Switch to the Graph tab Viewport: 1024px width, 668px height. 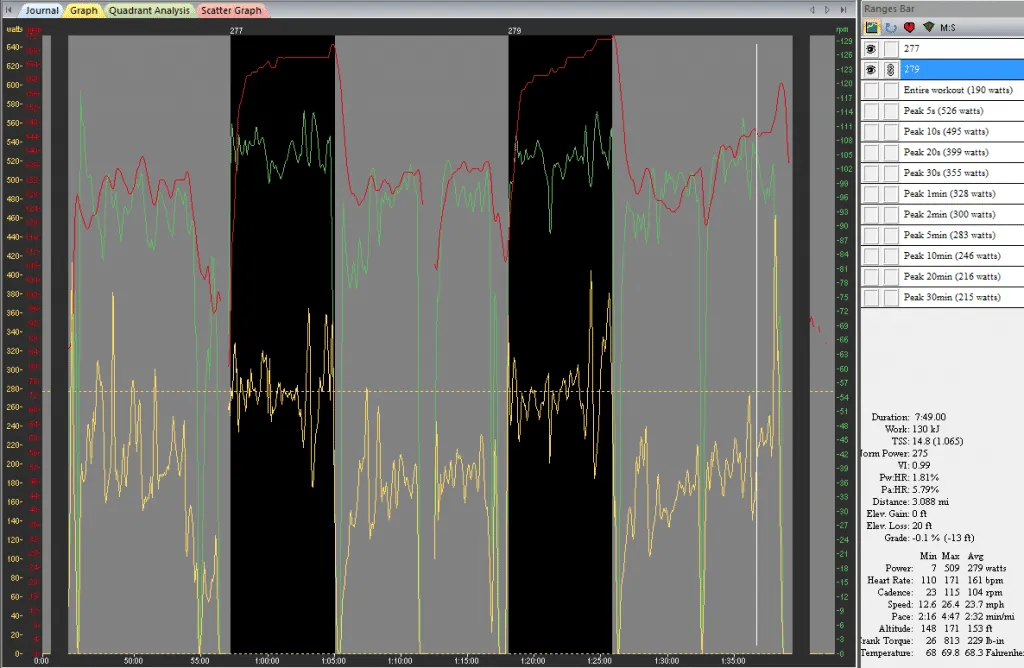[84, 10]
